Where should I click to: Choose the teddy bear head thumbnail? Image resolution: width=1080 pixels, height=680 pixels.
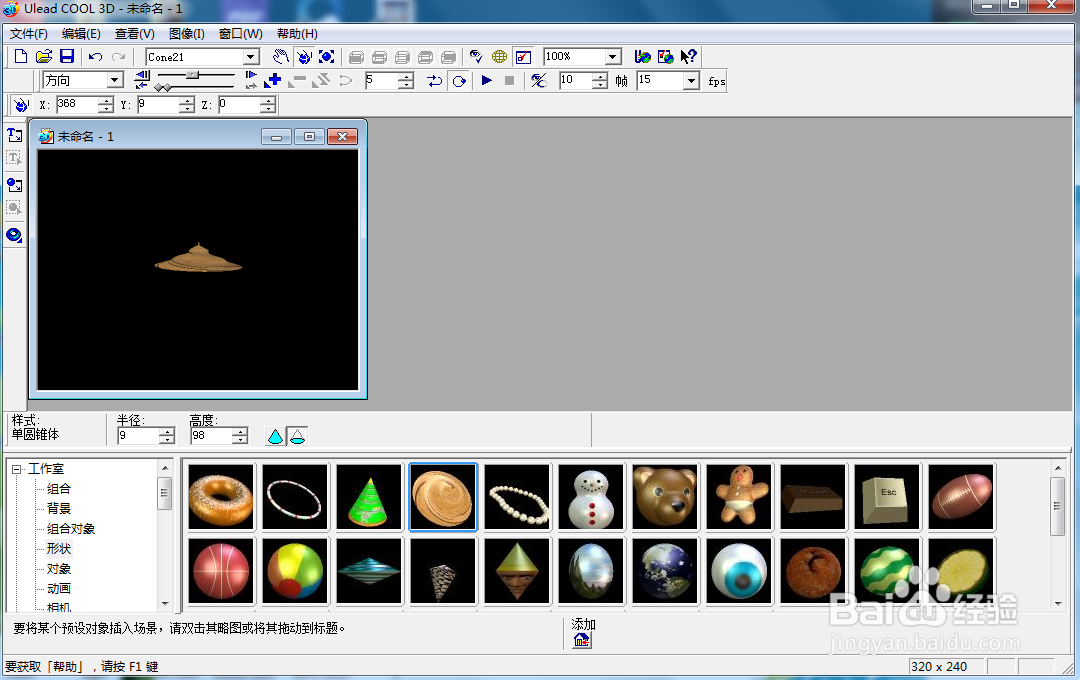(665, 497)
